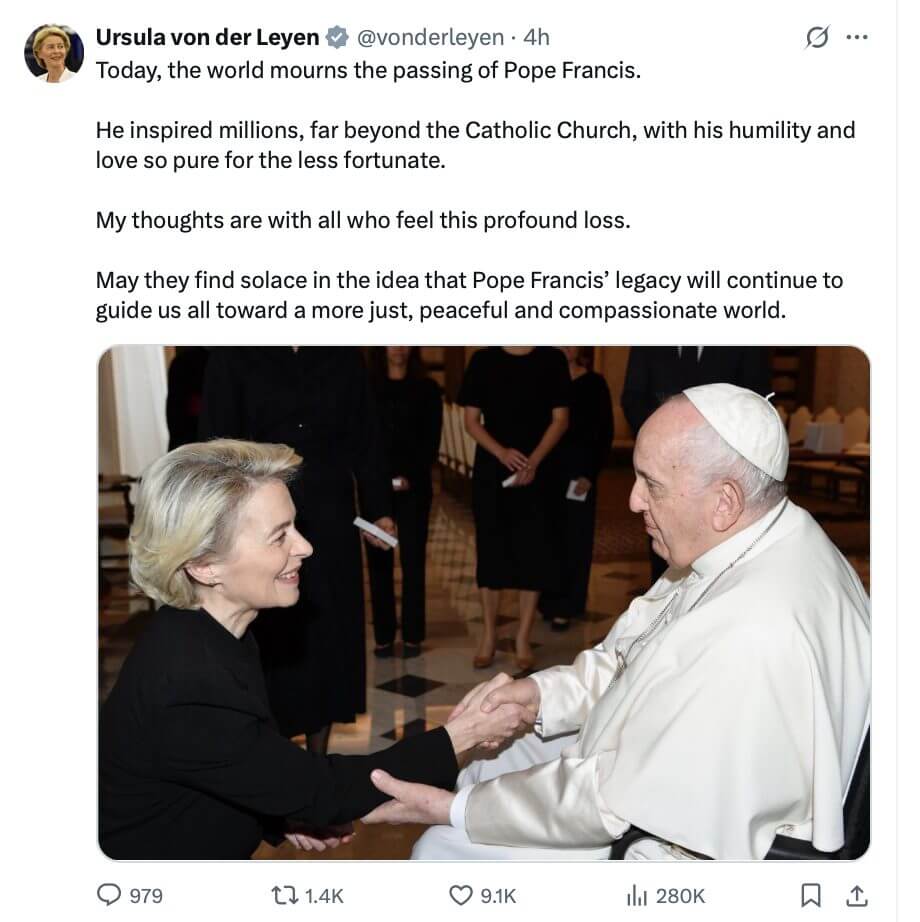Click the @vonderleyen handle
Image resolution: width=920 pixels, height=922 pixels.
tap(430, 38)
